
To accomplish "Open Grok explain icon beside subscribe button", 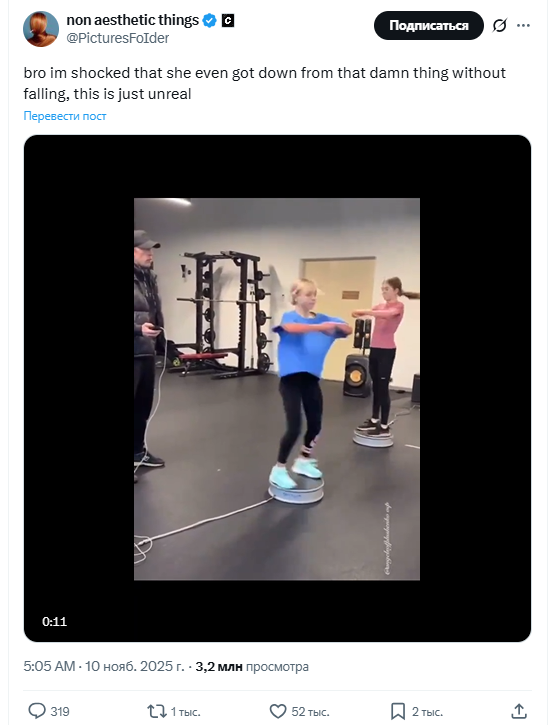I will [x=499, y=25].
